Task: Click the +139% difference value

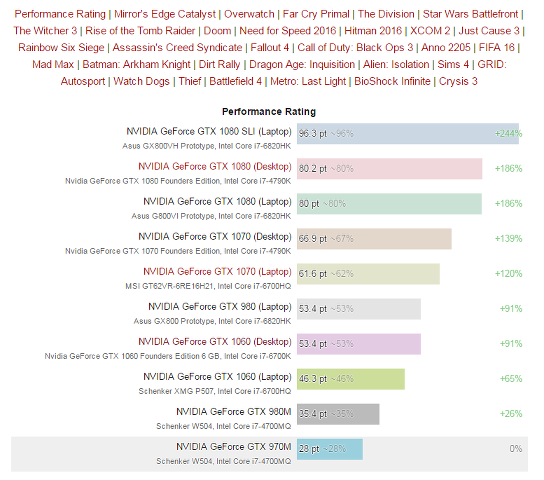Action: tap(508, 239)
